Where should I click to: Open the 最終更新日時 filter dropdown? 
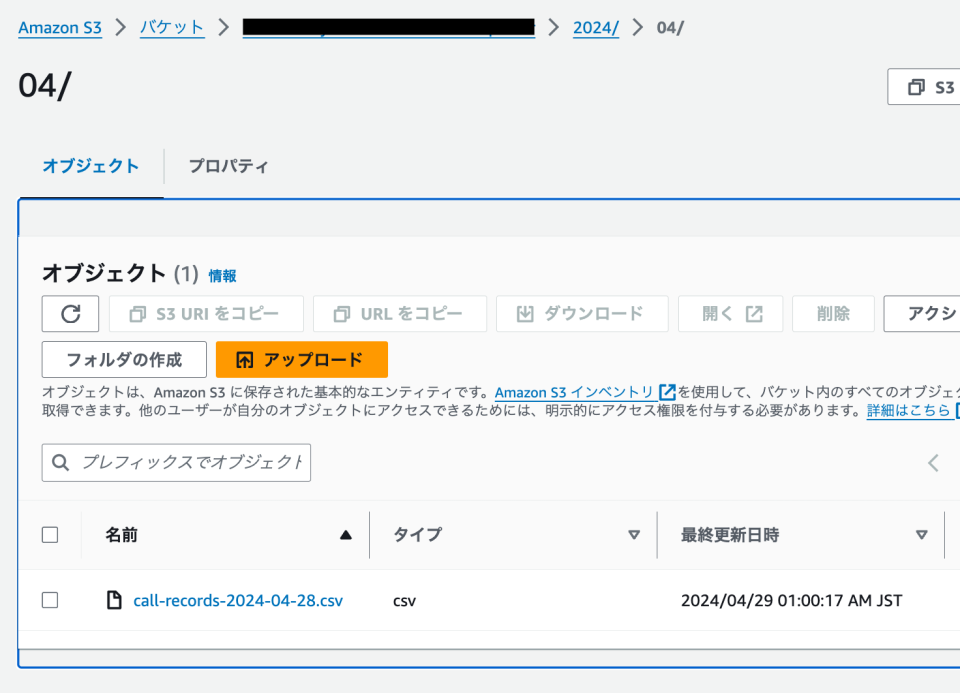tap(921, 535)
